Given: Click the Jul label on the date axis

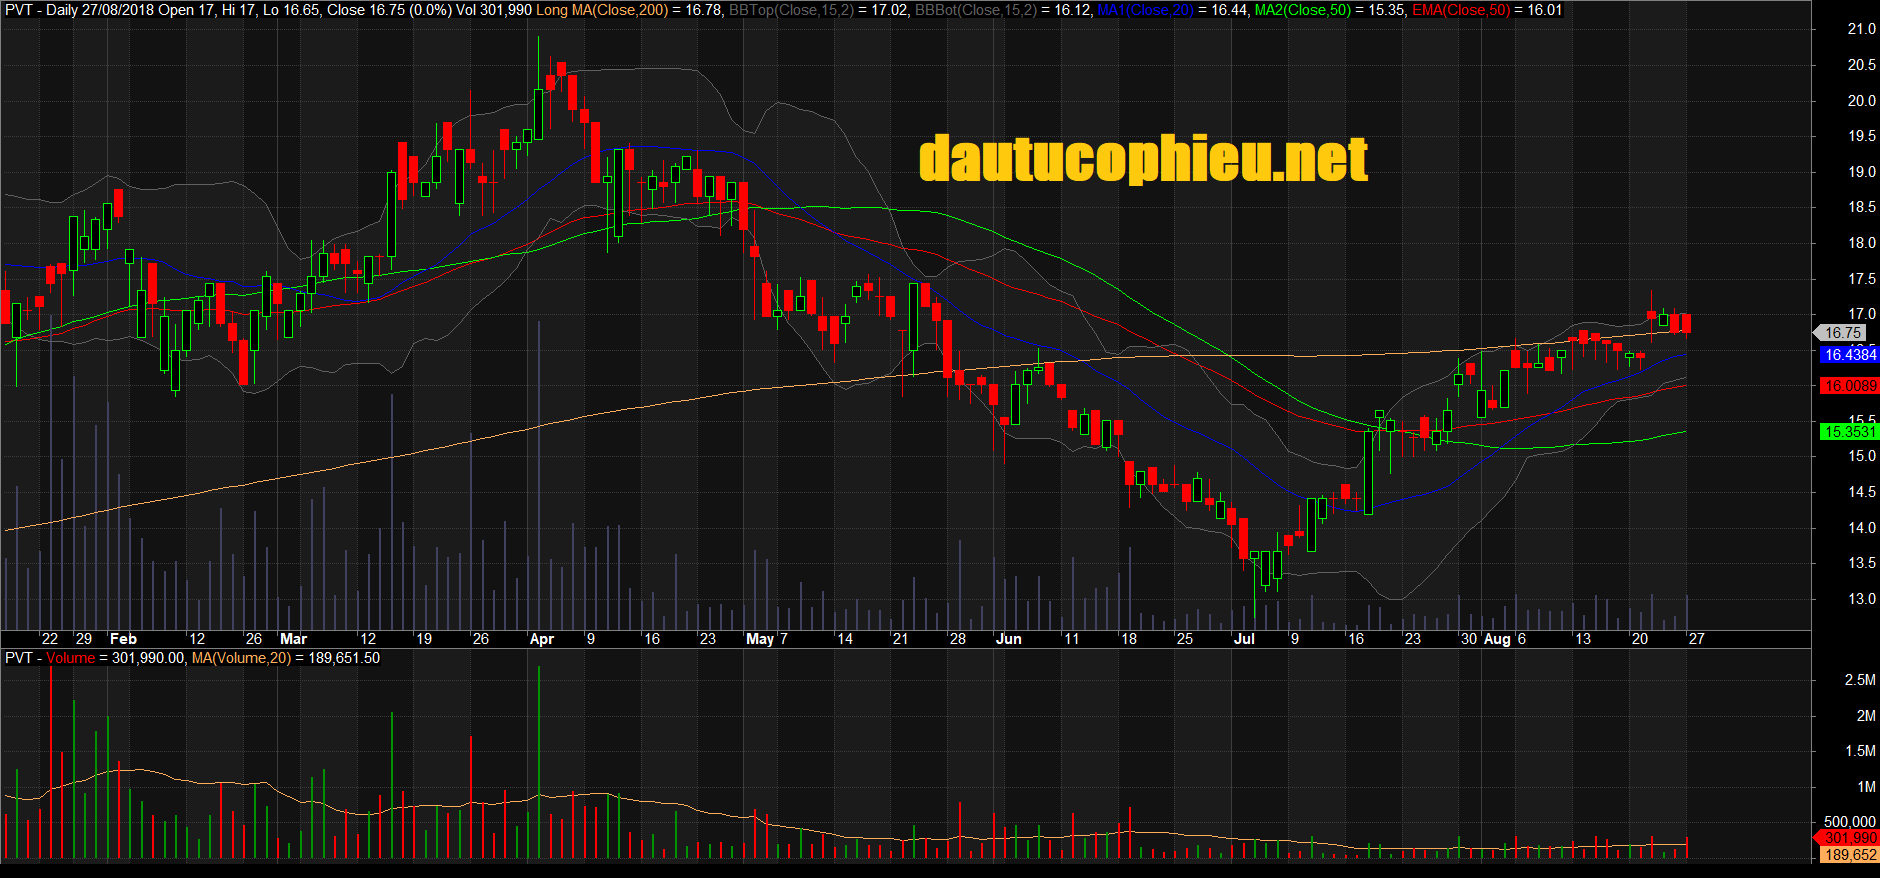Looking at the screenshot, I should click(x=1244, y=639).
